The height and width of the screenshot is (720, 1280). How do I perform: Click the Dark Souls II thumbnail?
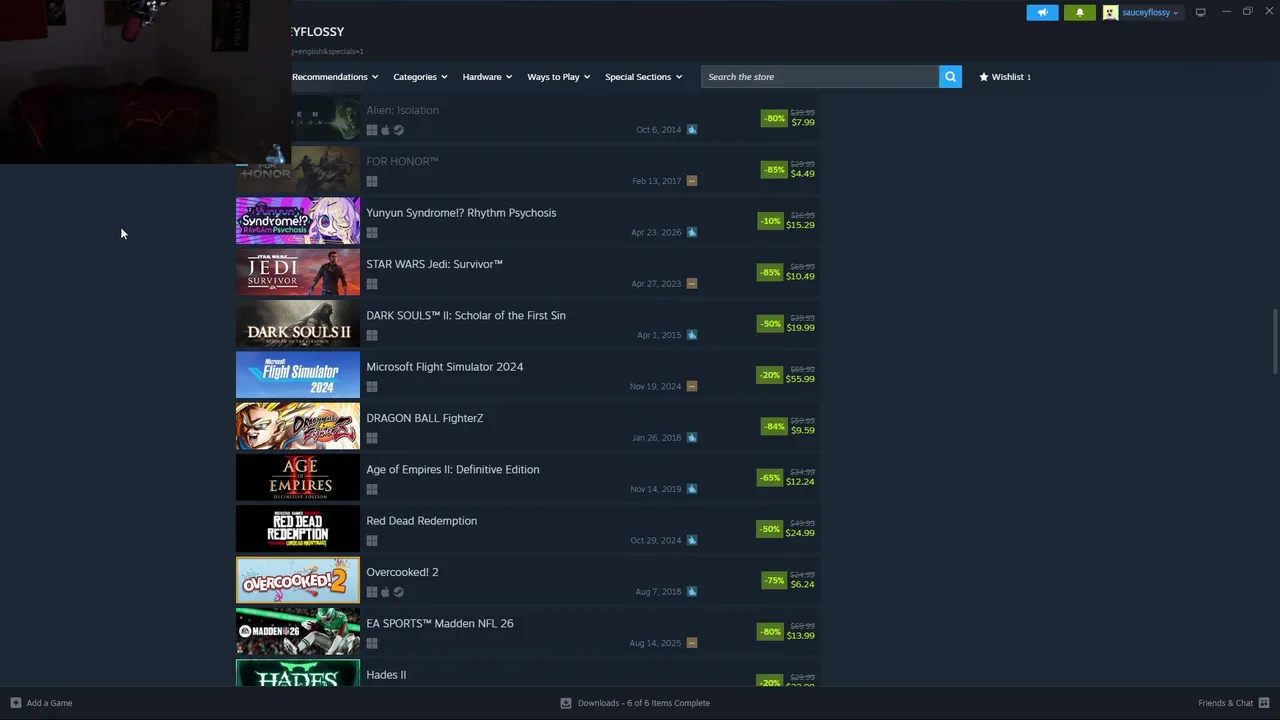point(298,324)
